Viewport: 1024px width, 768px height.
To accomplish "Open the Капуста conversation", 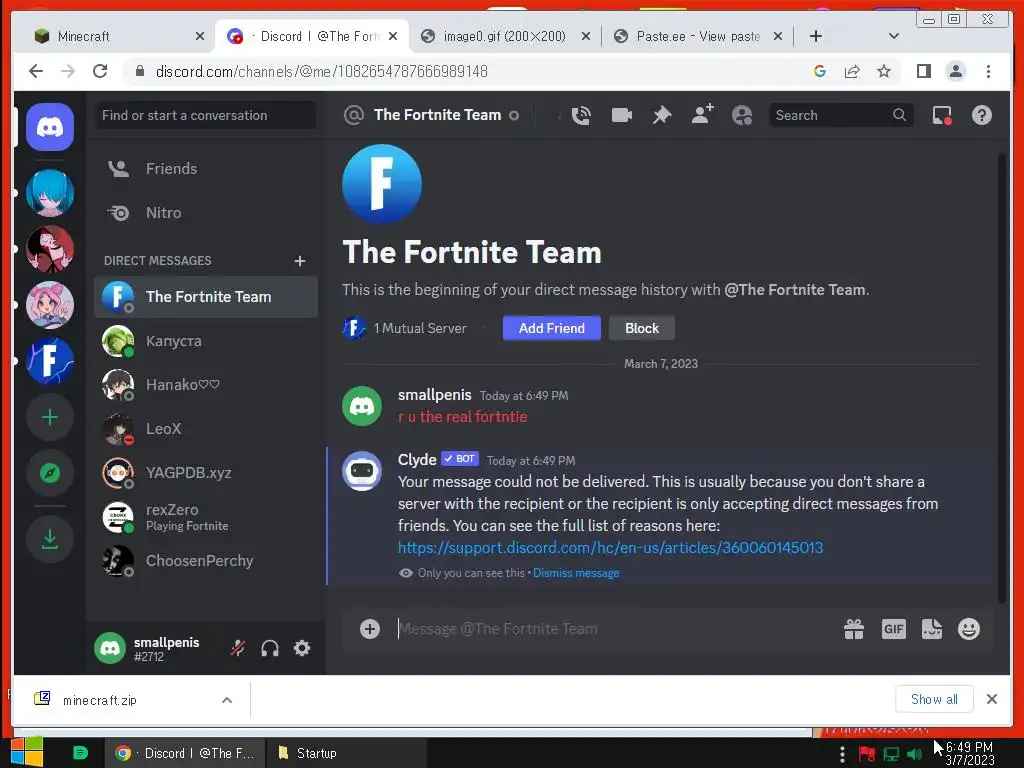I will point(206,341).
